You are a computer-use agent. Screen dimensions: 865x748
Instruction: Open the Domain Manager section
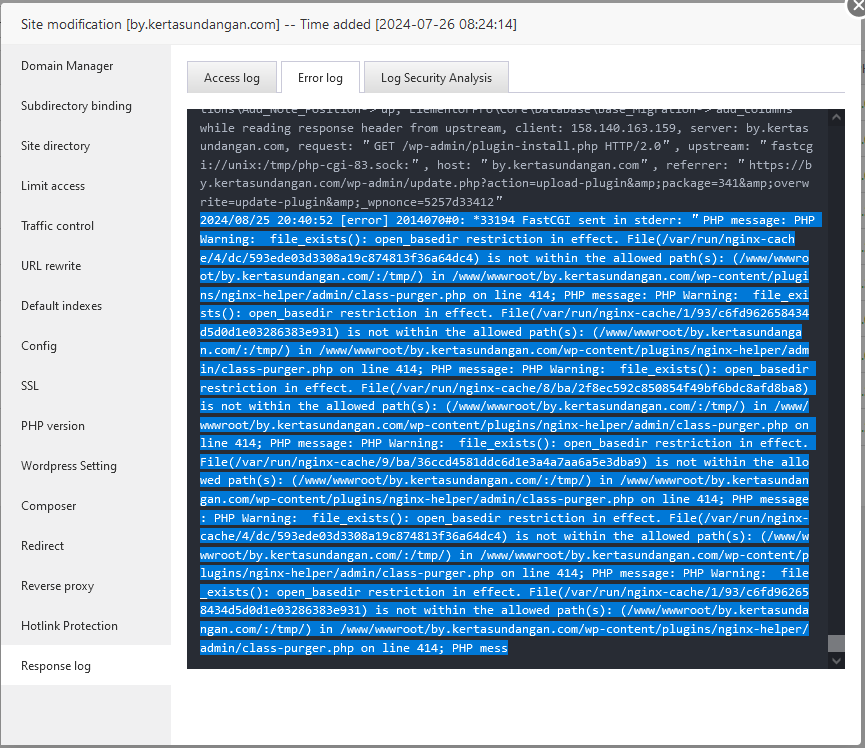(86, 66)
